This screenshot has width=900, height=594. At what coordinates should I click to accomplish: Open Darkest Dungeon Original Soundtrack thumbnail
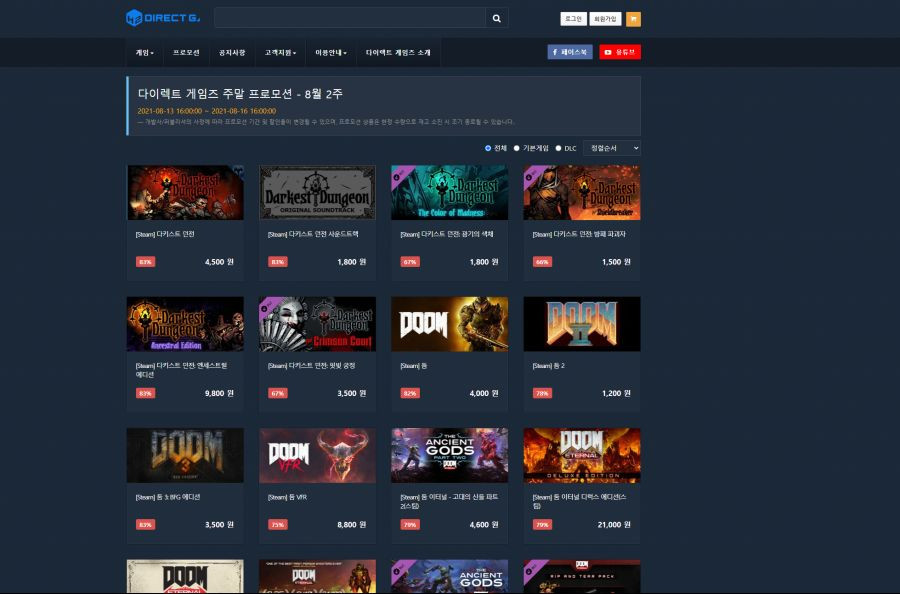pyautogui.click(x=317, y=192)
